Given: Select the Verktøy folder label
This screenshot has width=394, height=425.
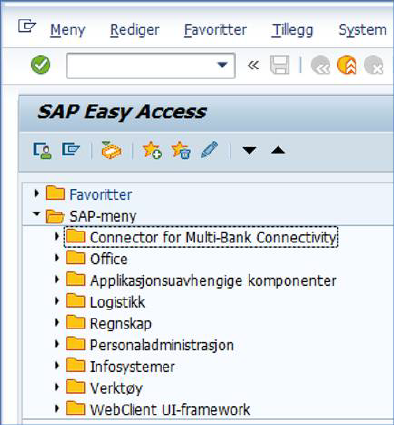Looking at the screenshot, I should pyautogui.click(x=116, y=389).
